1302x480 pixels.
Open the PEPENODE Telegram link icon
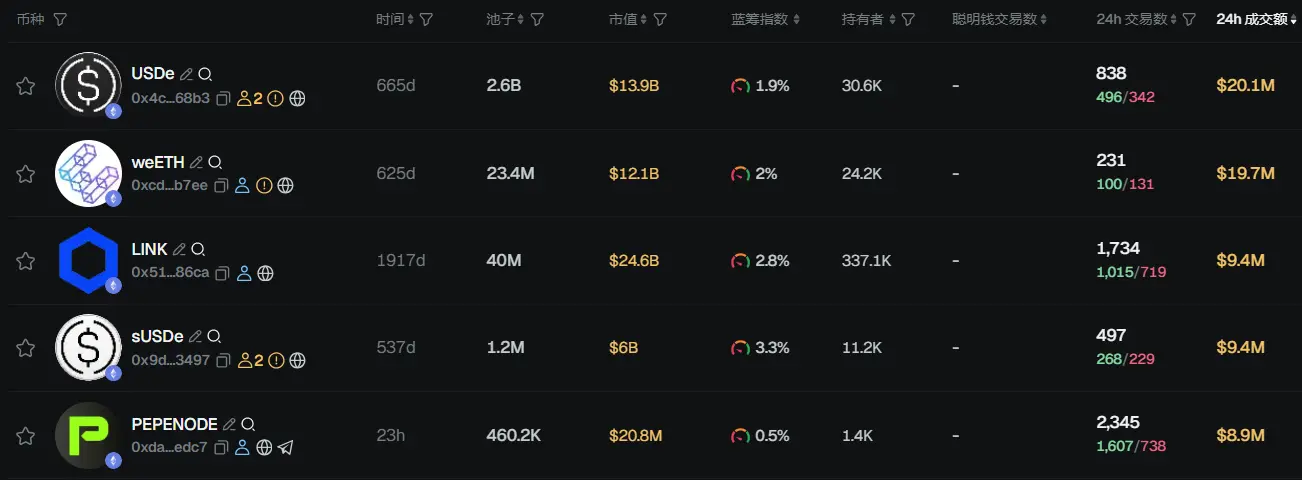pyautogui.click(x=286, y=447)
